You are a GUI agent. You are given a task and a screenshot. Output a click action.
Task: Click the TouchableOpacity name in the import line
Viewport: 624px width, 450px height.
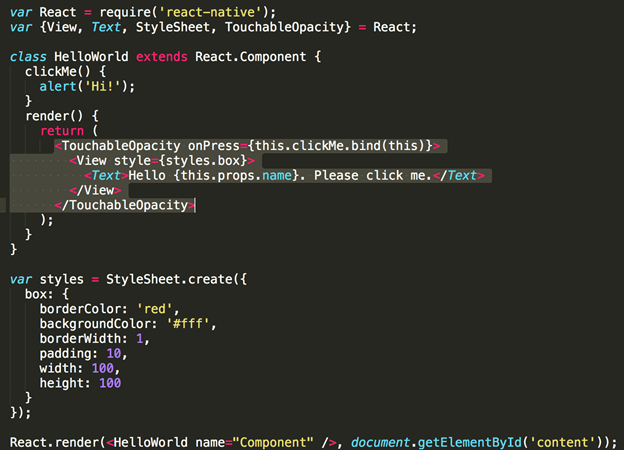pos(284,27)
